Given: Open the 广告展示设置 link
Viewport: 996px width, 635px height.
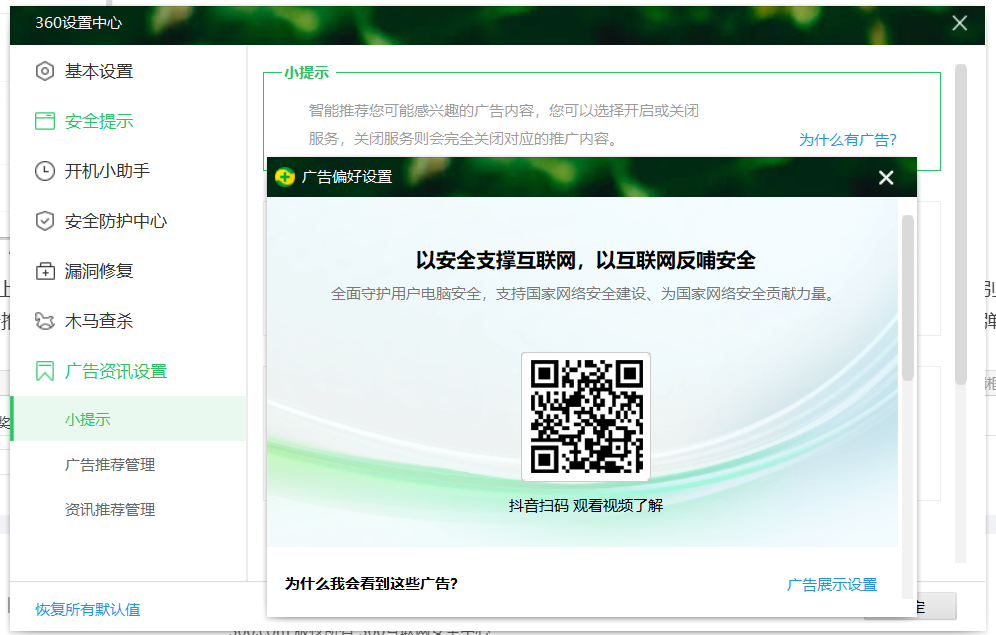Looking at the screenshot, I should click(831, 585).
